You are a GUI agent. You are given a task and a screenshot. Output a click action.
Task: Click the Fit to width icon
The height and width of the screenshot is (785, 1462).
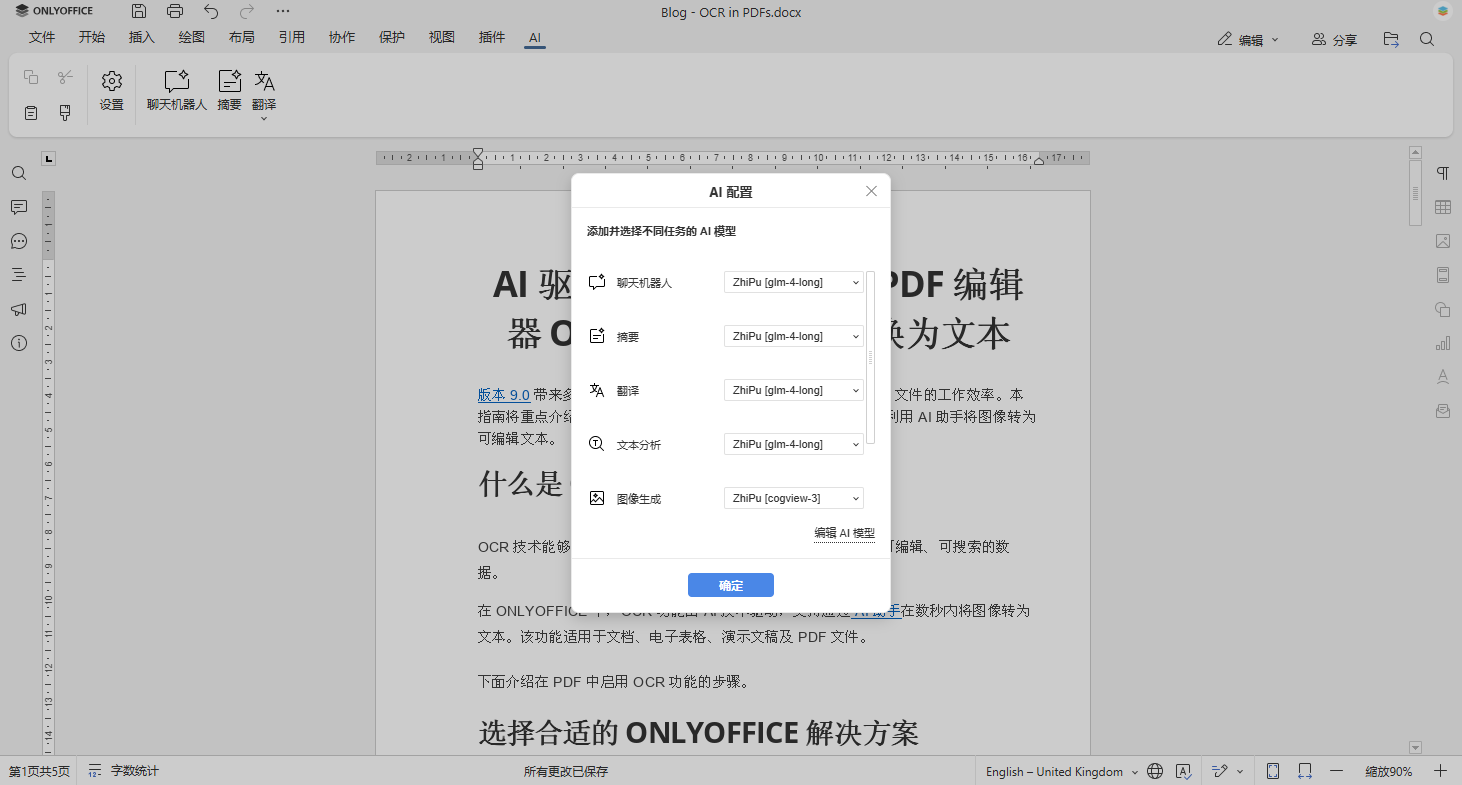pos(1305,771)
